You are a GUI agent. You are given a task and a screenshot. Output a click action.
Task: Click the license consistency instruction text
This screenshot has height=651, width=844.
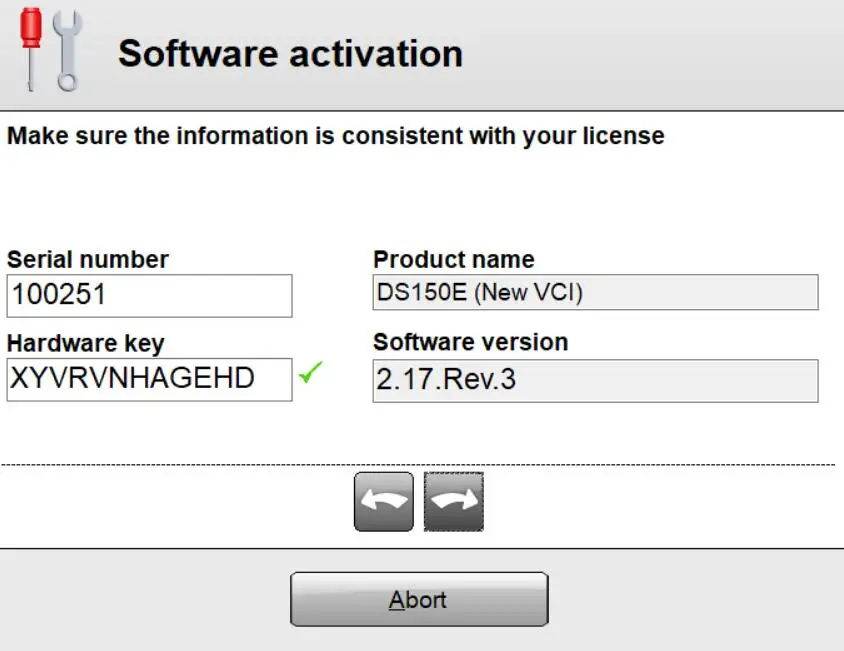(x=335, y=136)
